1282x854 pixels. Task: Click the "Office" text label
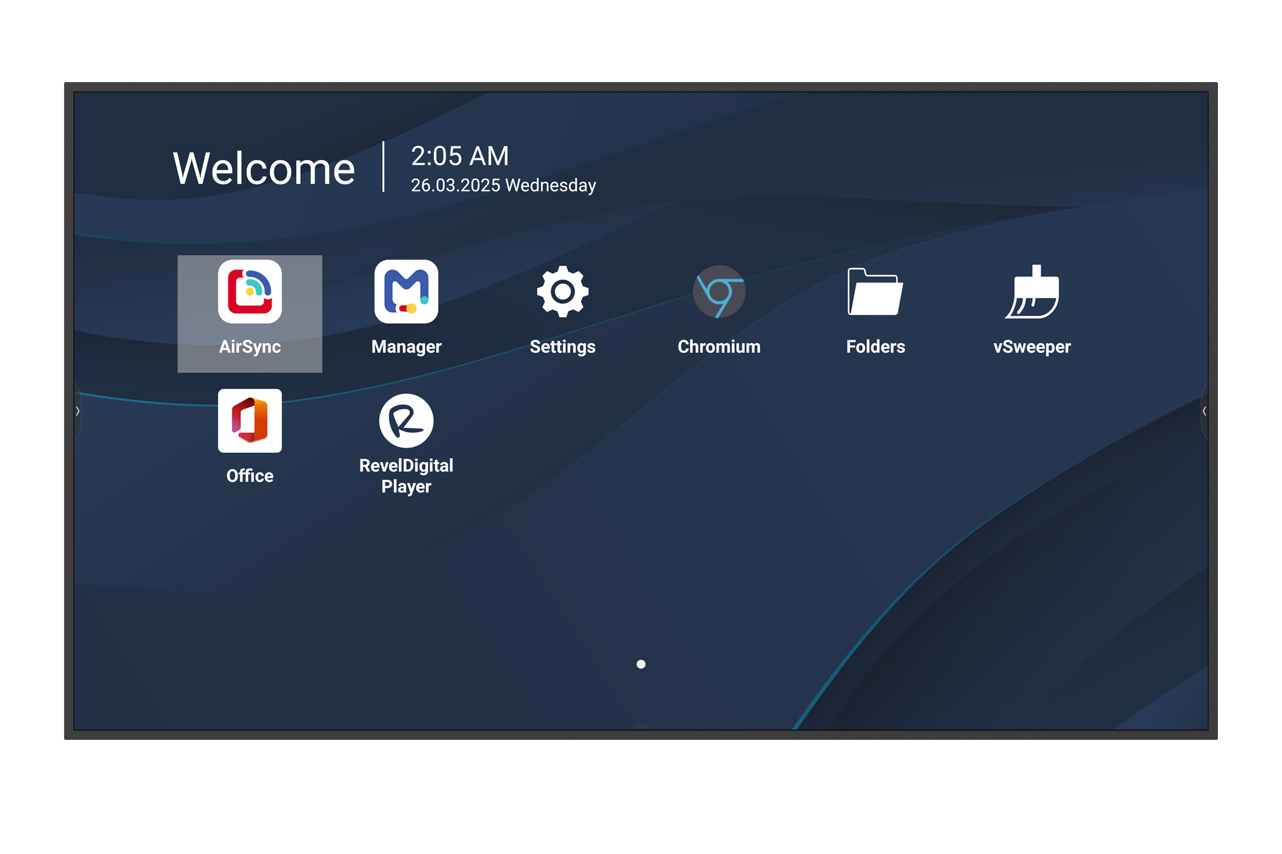[x=250, y=476]
